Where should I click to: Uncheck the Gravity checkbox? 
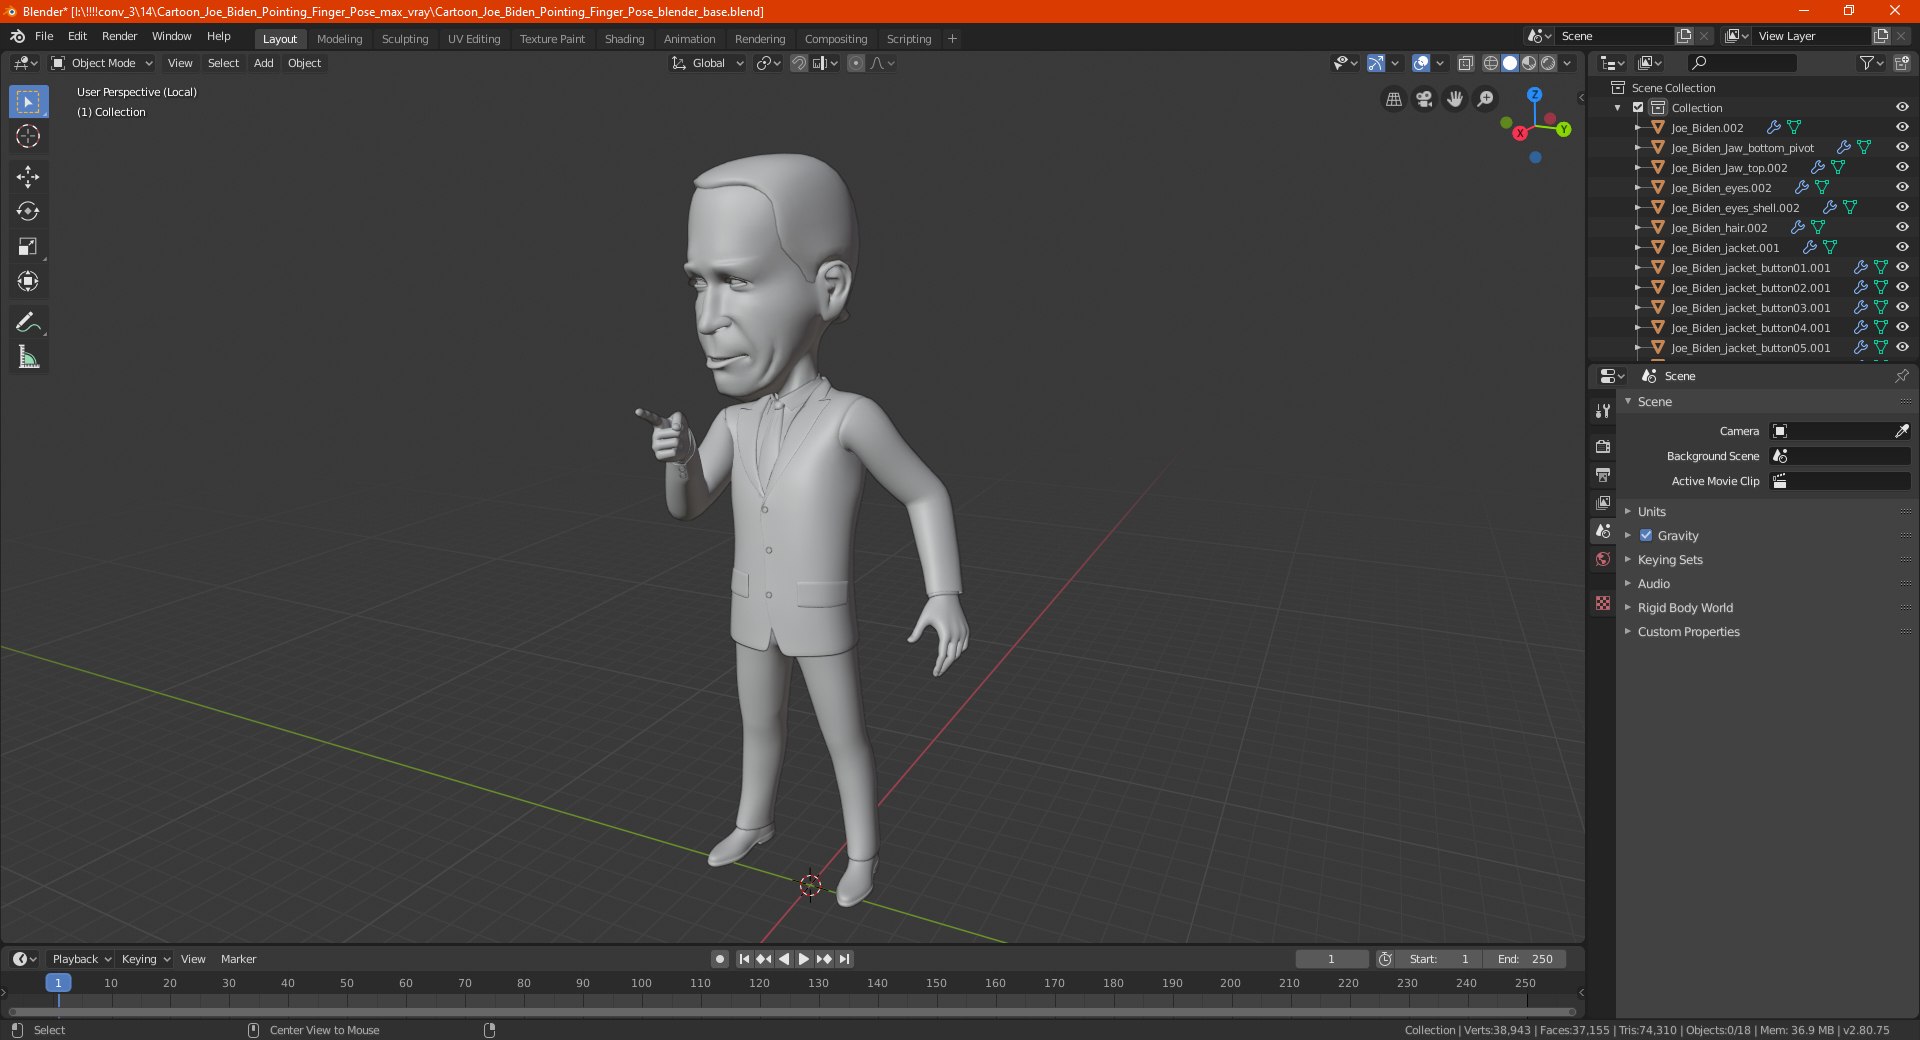[x=1646, y=535]
